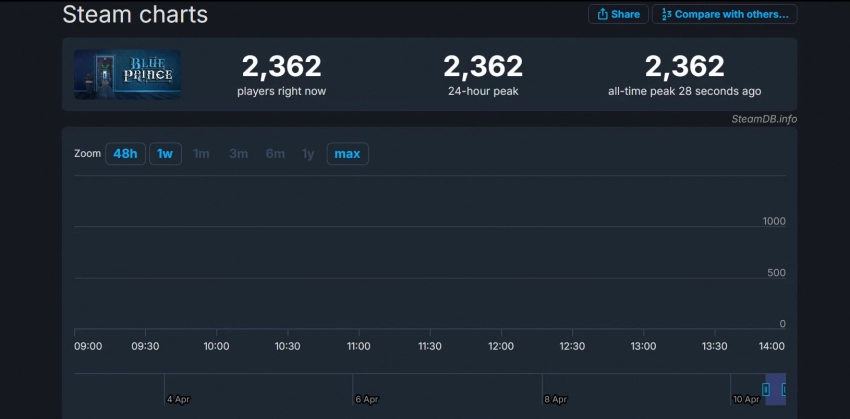Click the all-time peak statistic
The image size is (850, 419).
[684, 67]
